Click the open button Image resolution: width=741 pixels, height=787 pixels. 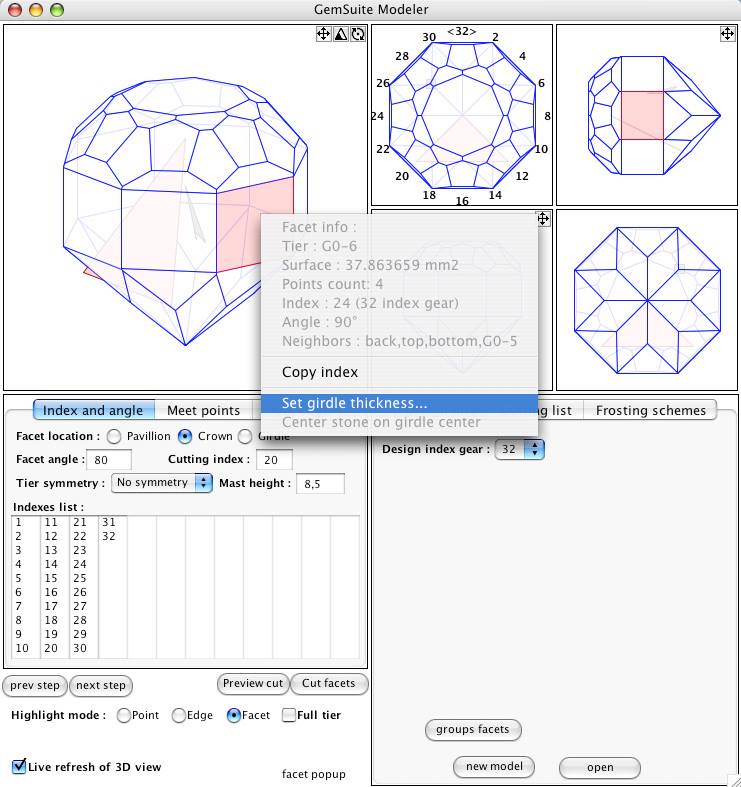pyautogui.click(x=600, y=767)
